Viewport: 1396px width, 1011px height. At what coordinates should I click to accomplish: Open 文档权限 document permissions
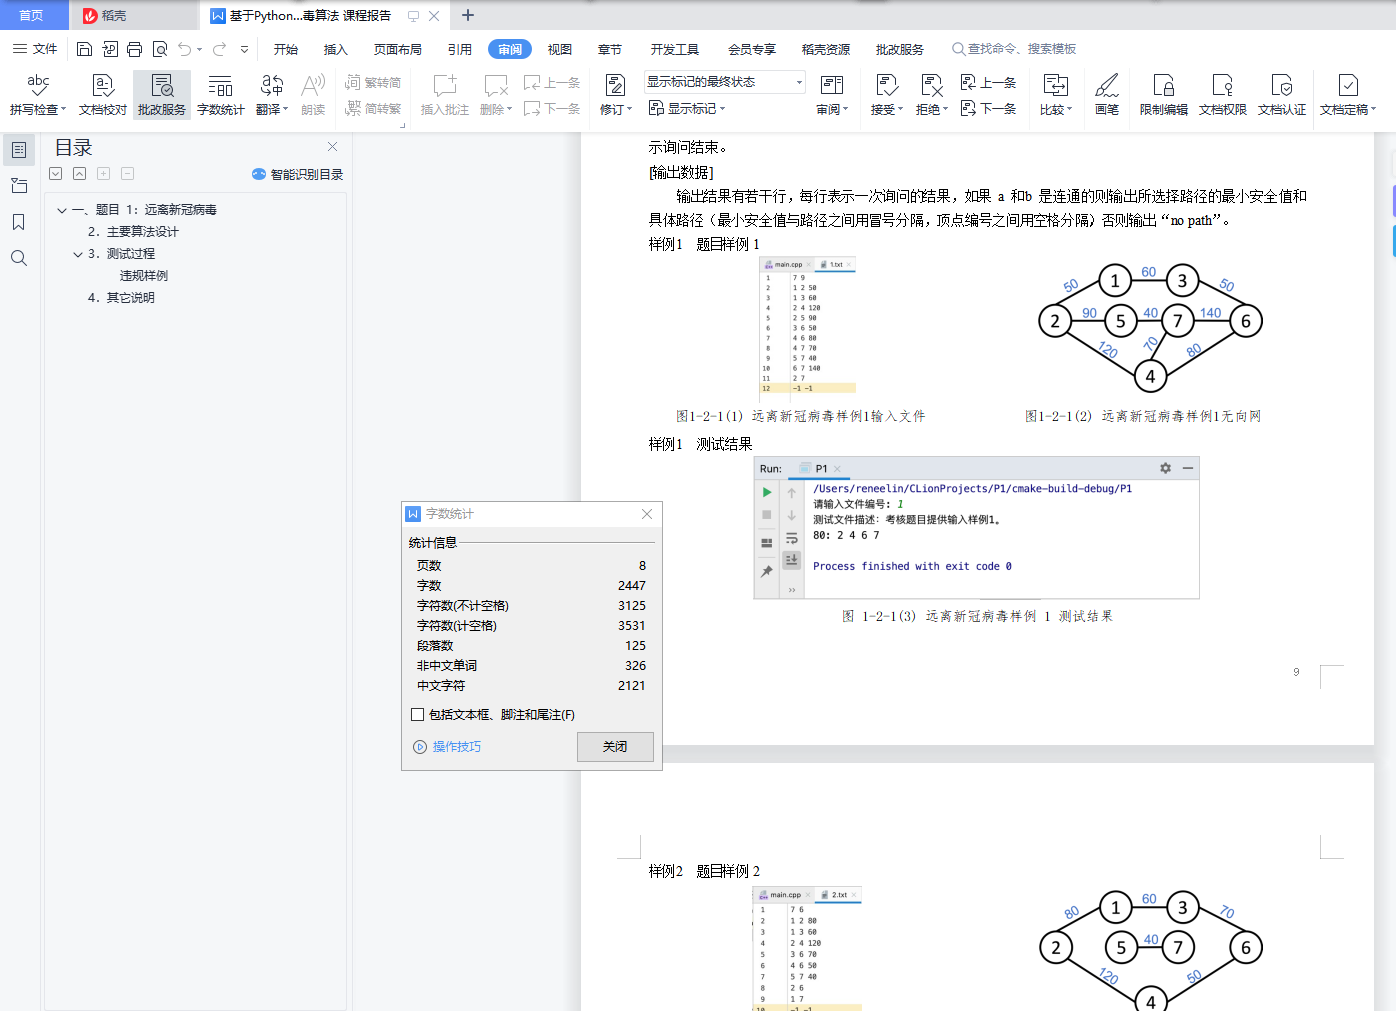pos(1223,95)
